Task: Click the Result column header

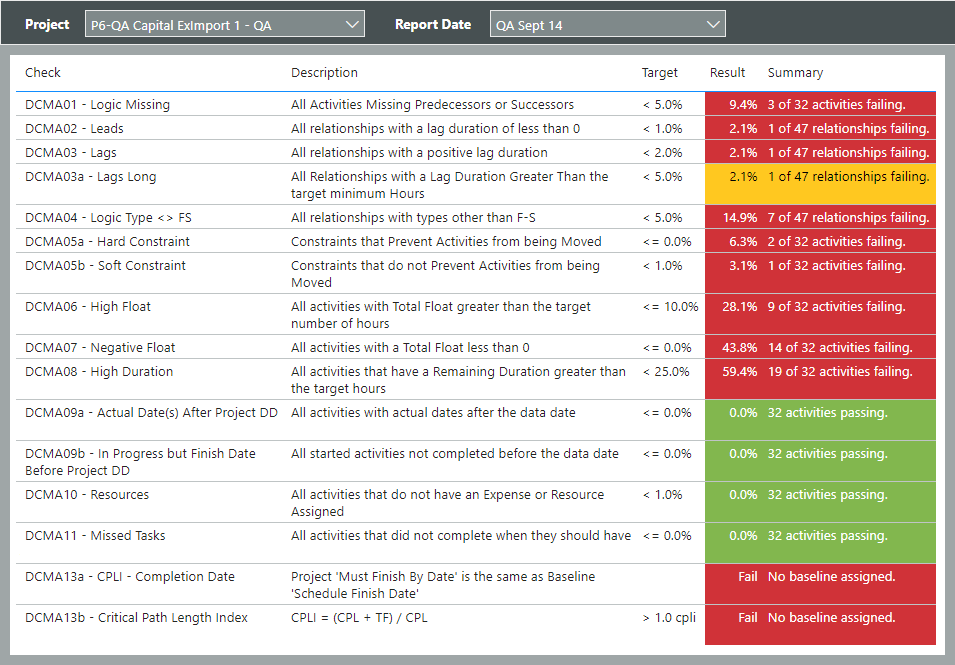Action: click(x=727, y=73)
